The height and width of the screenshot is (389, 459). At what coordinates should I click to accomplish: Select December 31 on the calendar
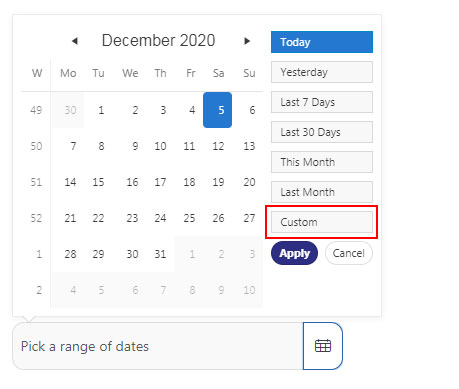point(160,254)
